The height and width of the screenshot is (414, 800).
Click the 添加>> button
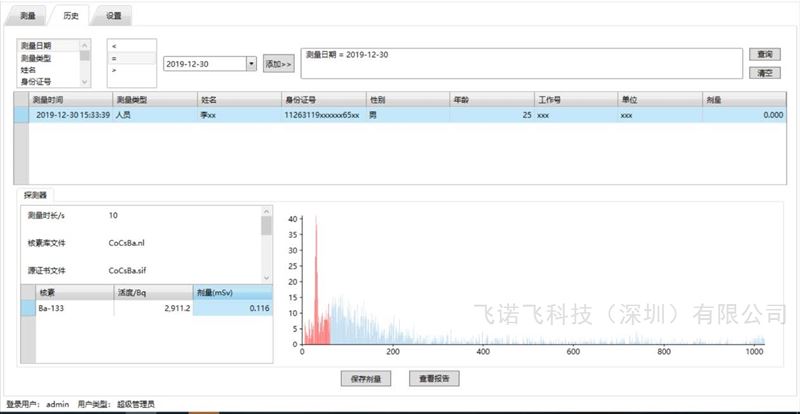click(278, 64)
